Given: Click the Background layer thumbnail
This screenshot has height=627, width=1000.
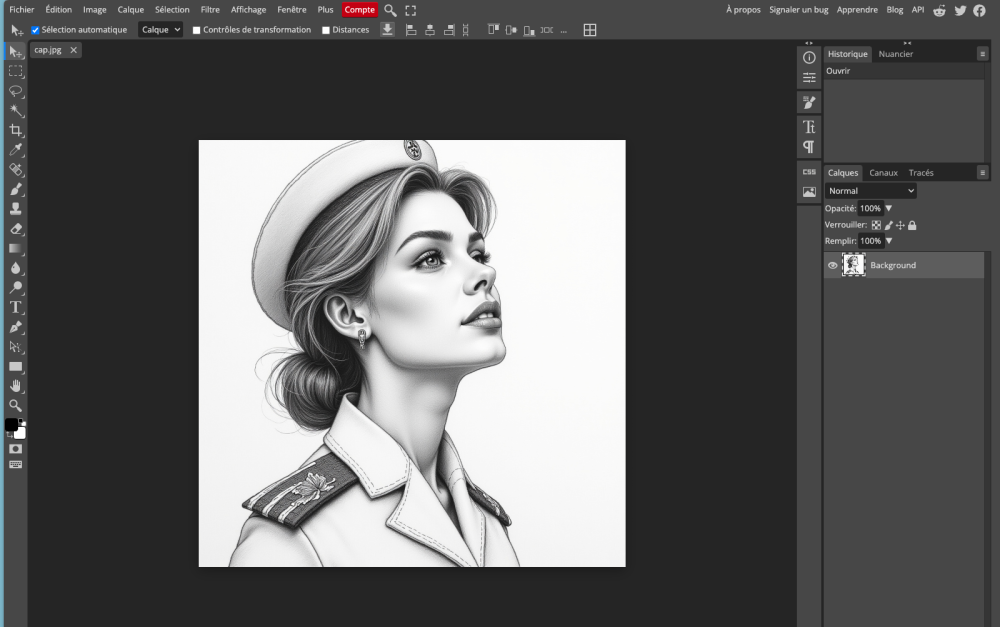Looking at the screenshot, I should pyautogui.click(x=853, y=265).
